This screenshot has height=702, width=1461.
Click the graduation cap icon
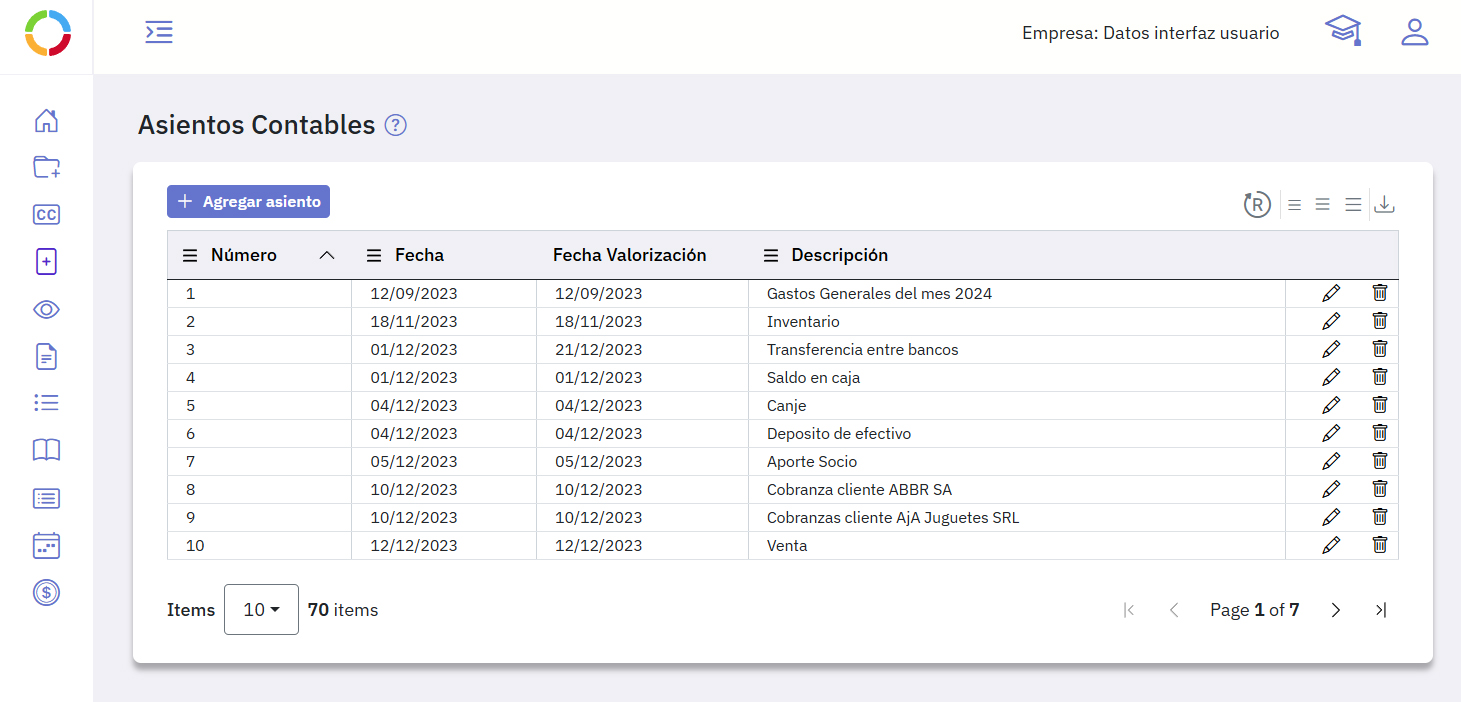(x=1343, y=31)
